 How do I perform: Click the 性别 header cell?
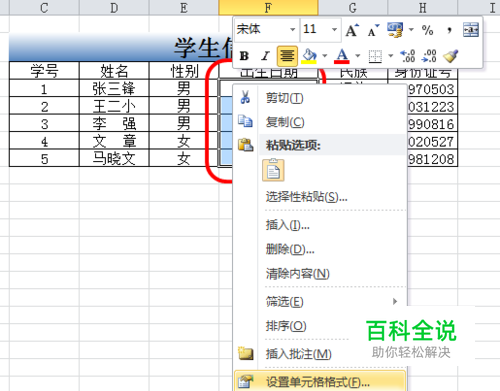(184, 70)
